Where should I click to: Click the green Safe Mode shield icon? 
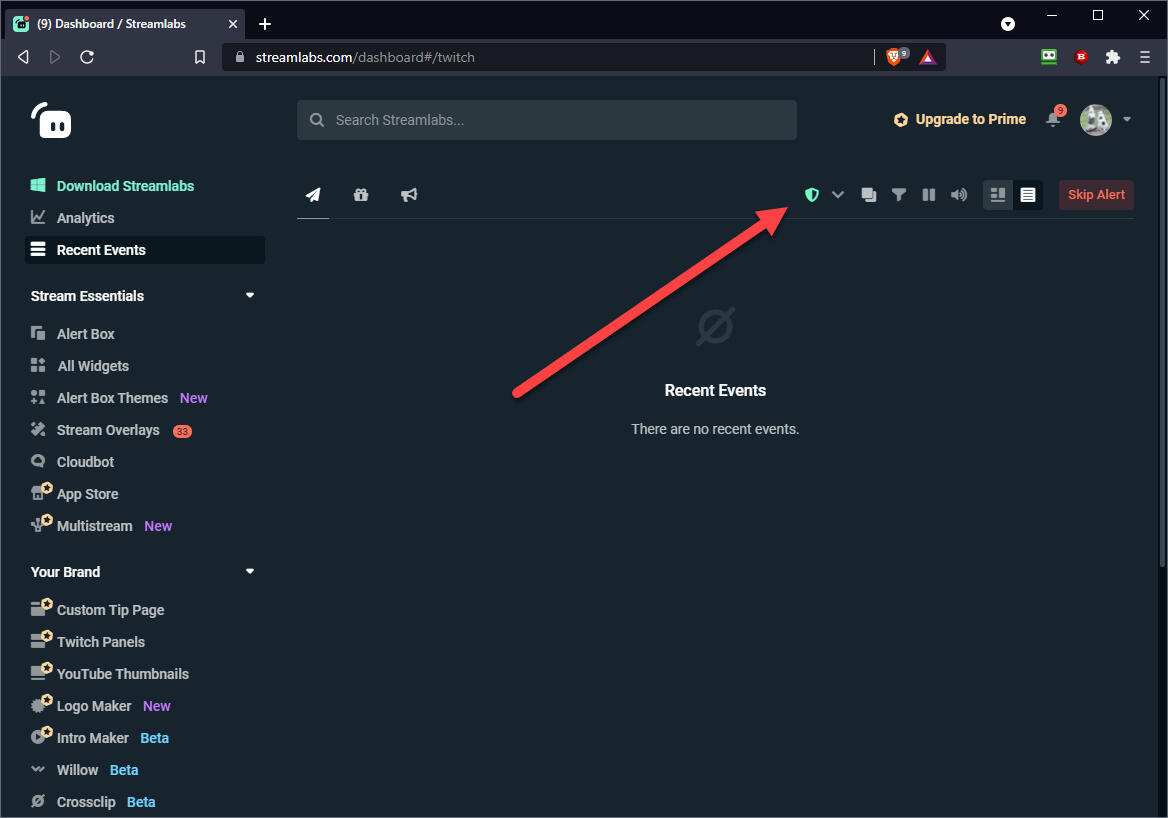click(811, 195)
